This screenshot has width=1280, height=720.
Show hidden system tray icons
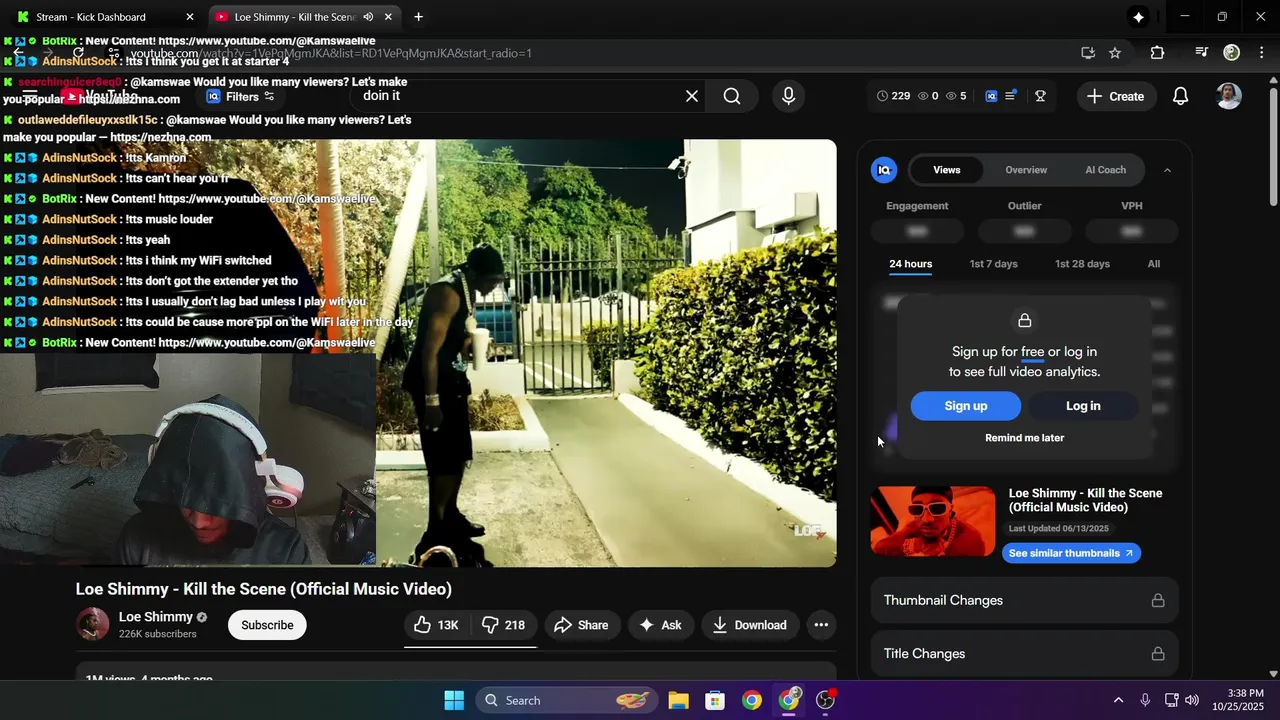coord(1118,700)
